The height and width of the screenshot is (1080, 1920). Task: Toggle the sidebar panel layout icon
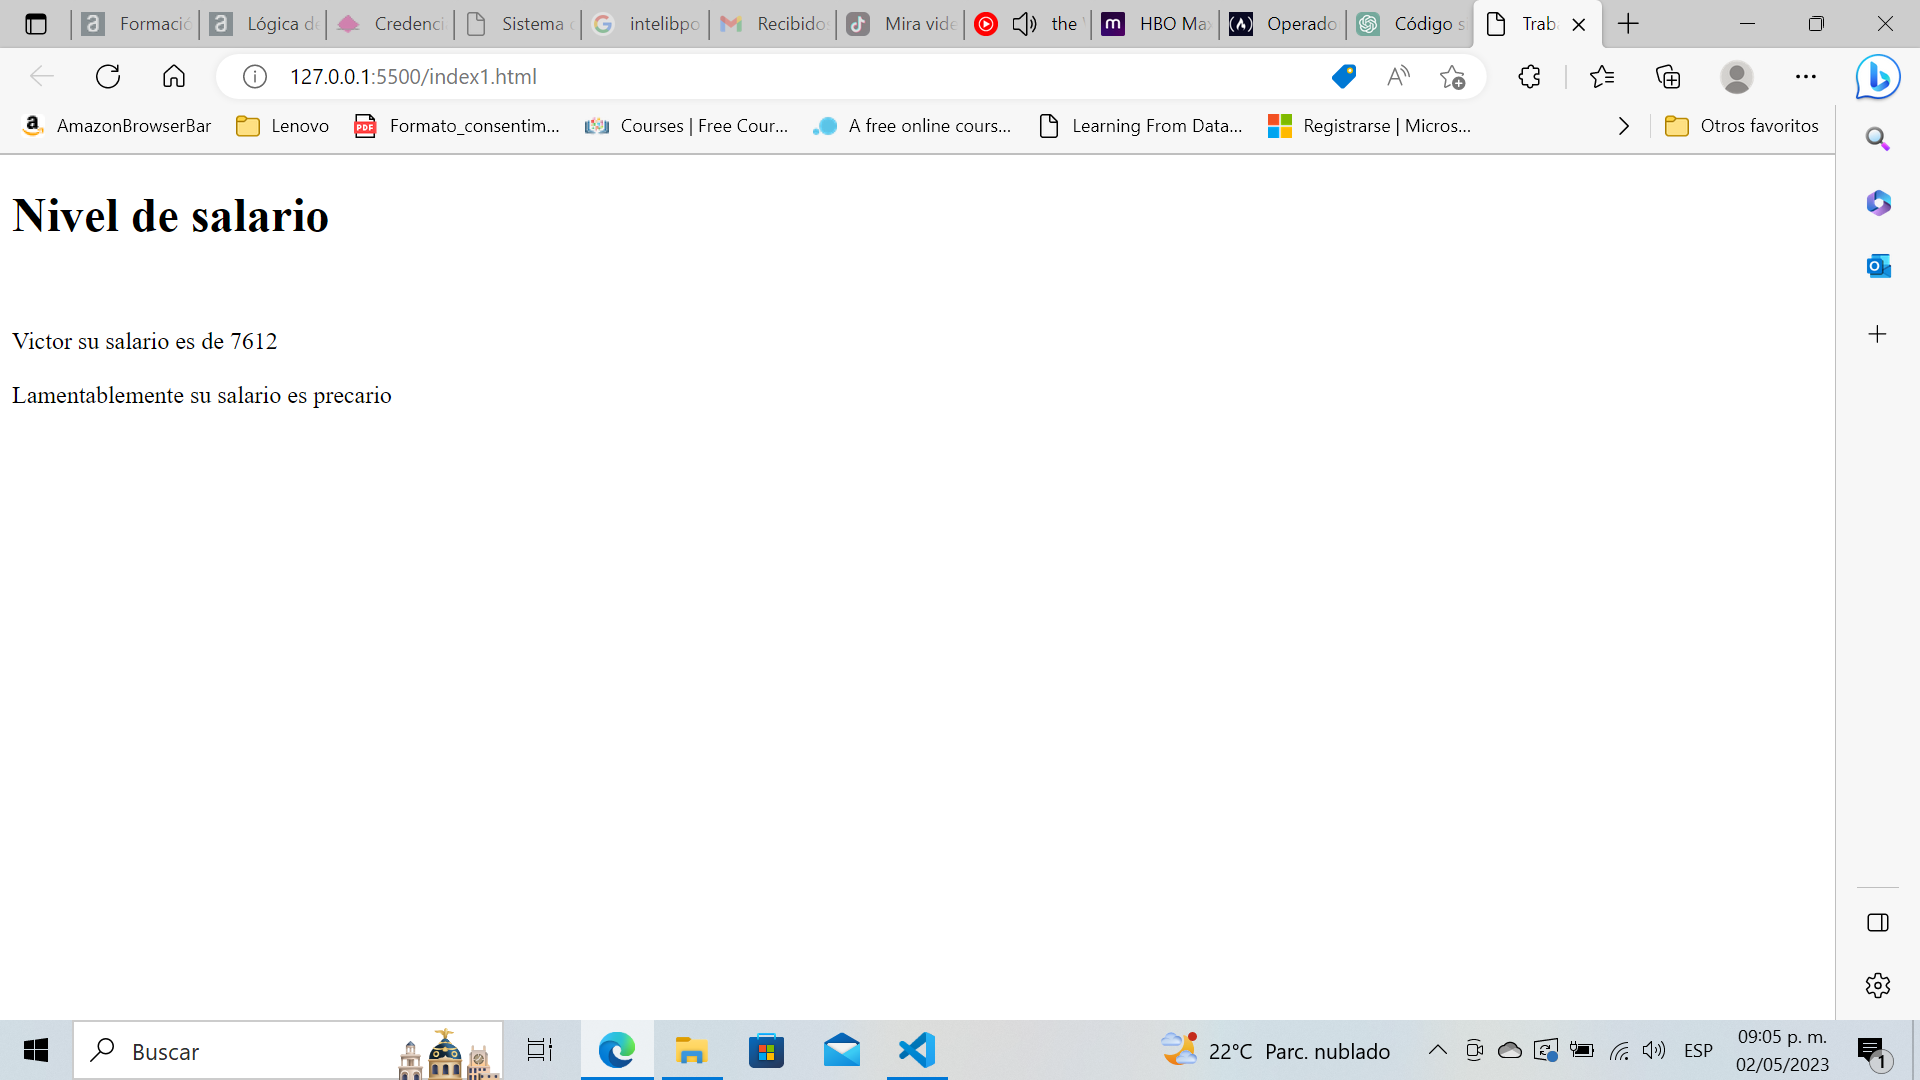(1878, 923)
